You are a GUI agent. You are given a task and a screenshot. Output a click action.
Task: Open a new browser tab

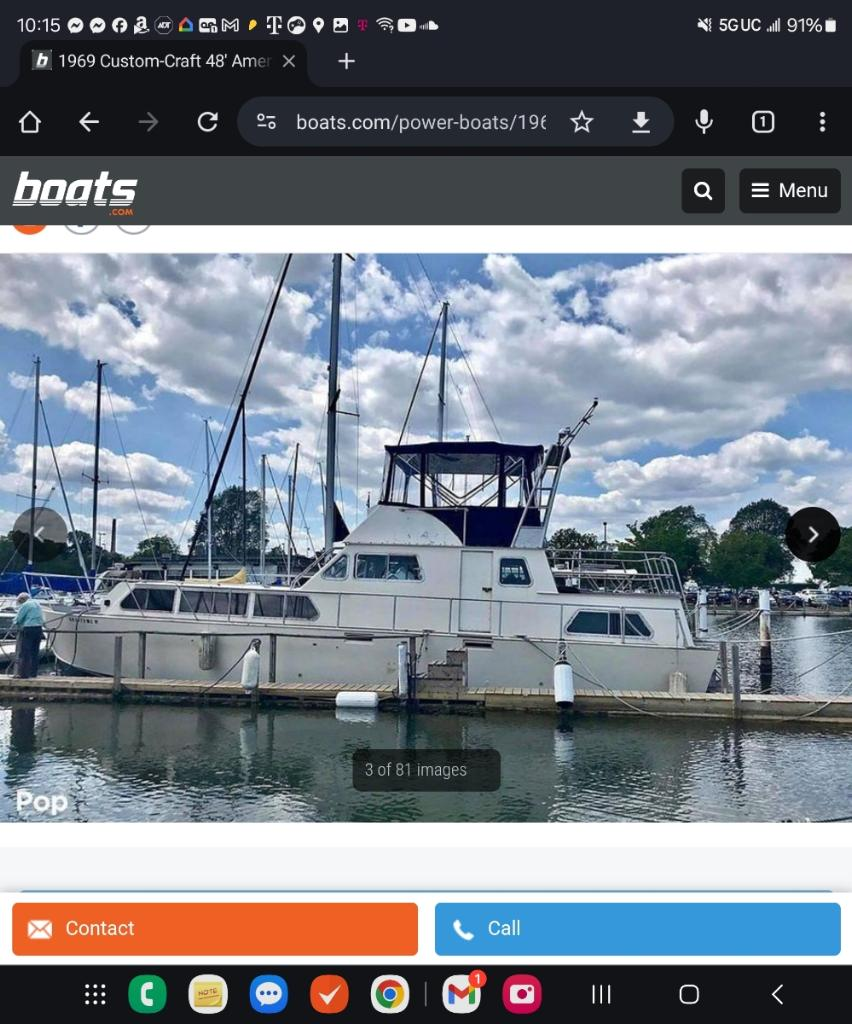click(346, 61)
